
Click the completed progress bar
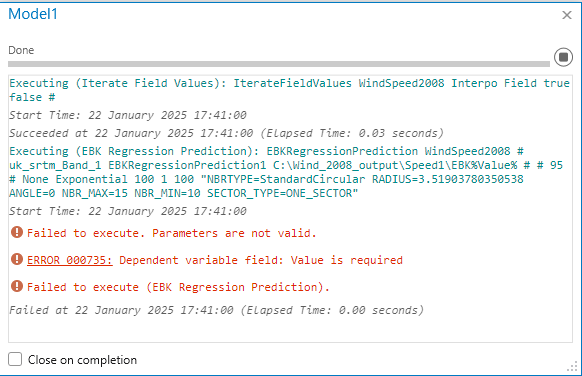[x=279, y=64]
